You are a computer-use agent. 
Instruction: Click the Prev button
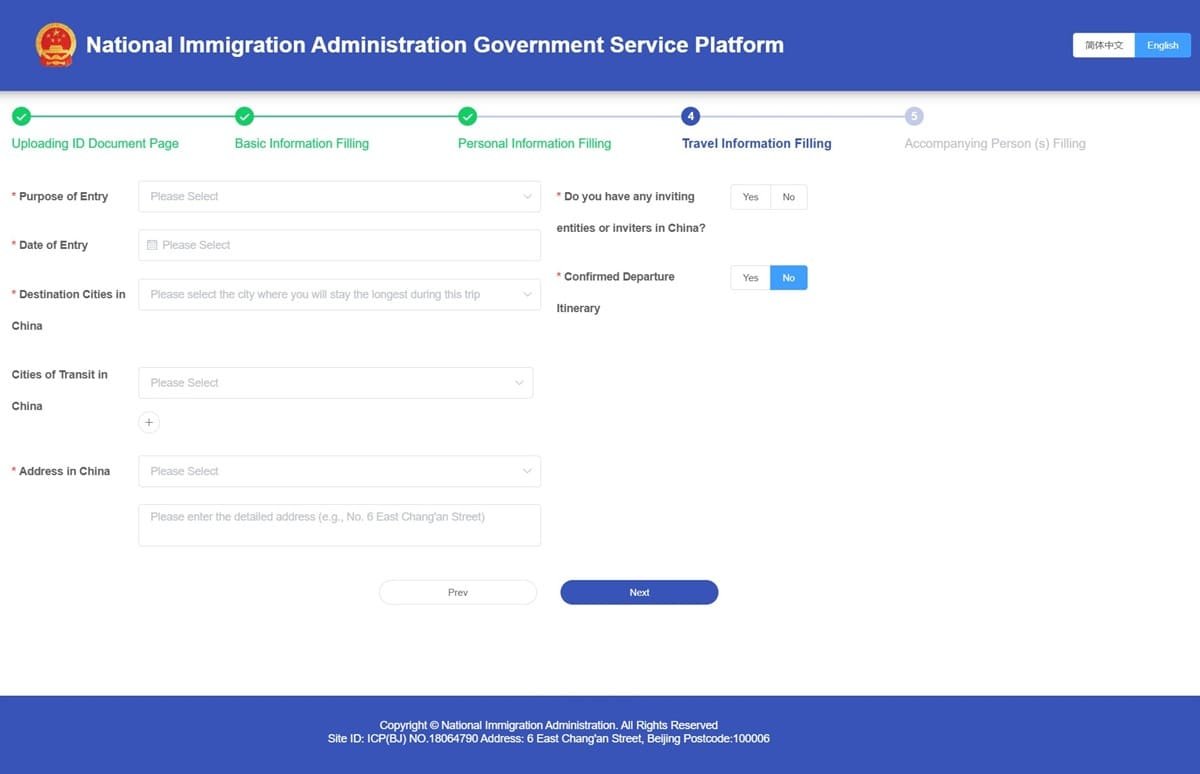pyautogui.click(x=457, y=592)
